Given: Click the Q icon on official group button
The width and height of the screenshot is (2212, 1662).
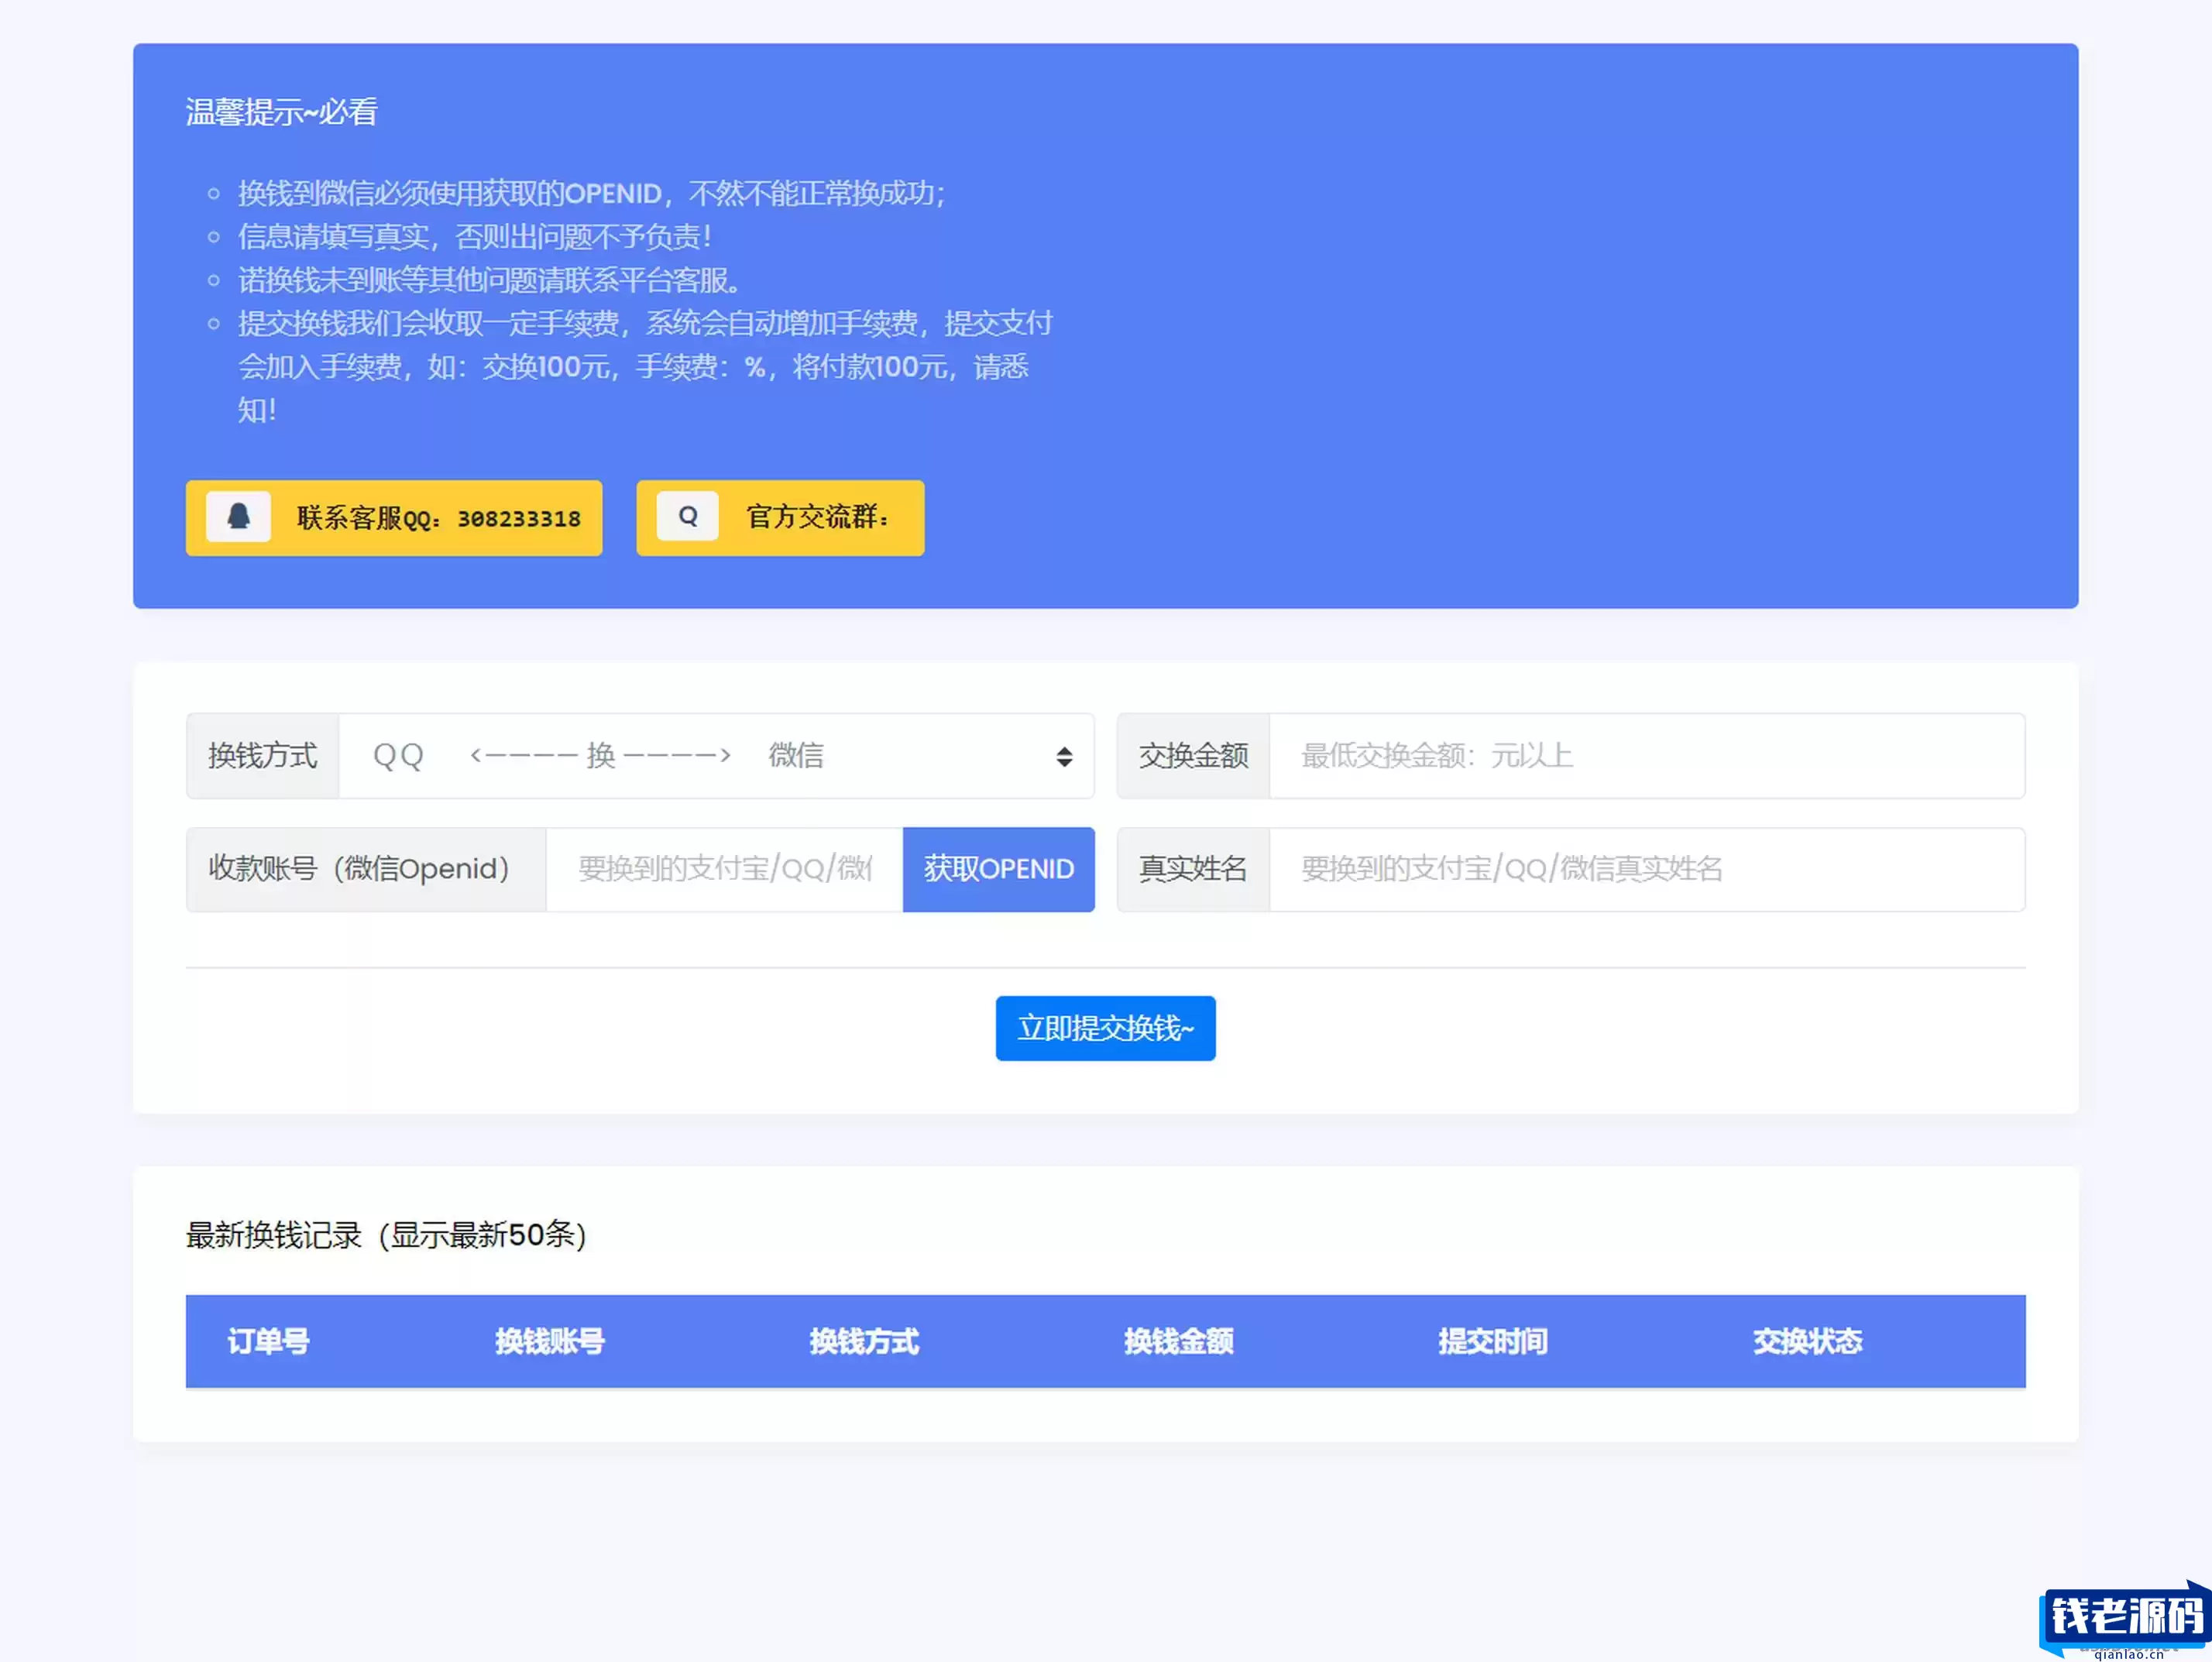Looking at the screenshot, I should 688,517.
